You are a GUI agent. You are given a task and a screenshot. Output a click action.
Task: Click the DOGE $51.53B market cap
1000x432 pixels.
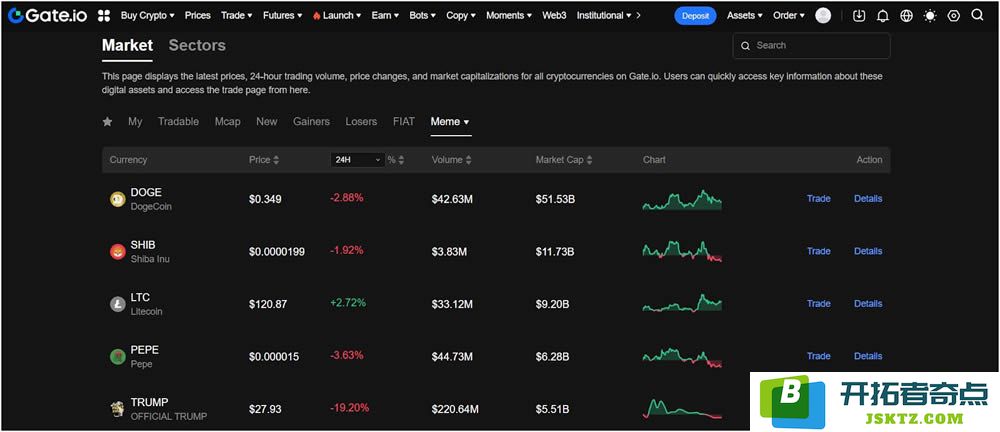[555, 199]
